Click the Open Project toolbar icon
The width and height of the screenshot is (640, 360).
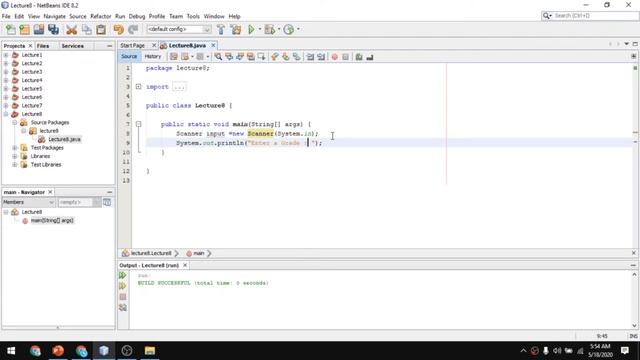pos(39,29)
